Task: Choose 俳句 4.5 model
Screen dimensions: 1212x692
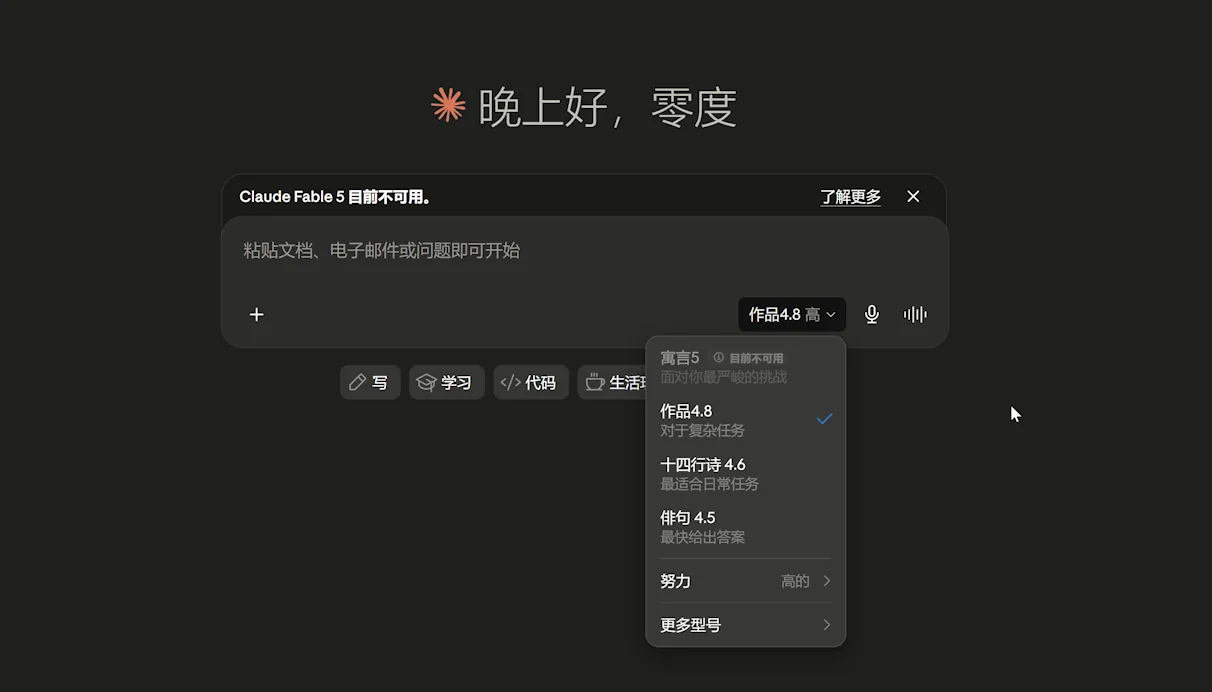Action: click(x=746, y=527)
